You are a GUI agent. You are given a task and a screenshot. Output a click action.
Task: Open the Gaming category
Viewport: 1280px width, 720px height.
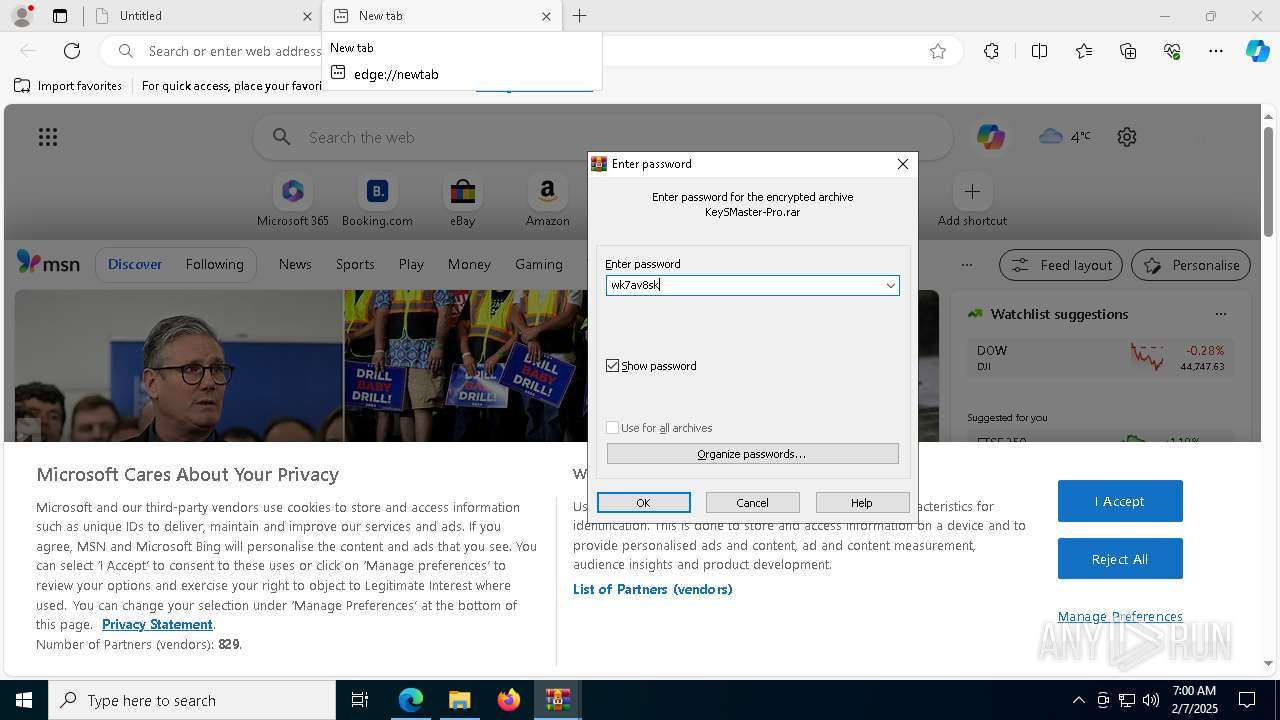[x=539, y=265]
